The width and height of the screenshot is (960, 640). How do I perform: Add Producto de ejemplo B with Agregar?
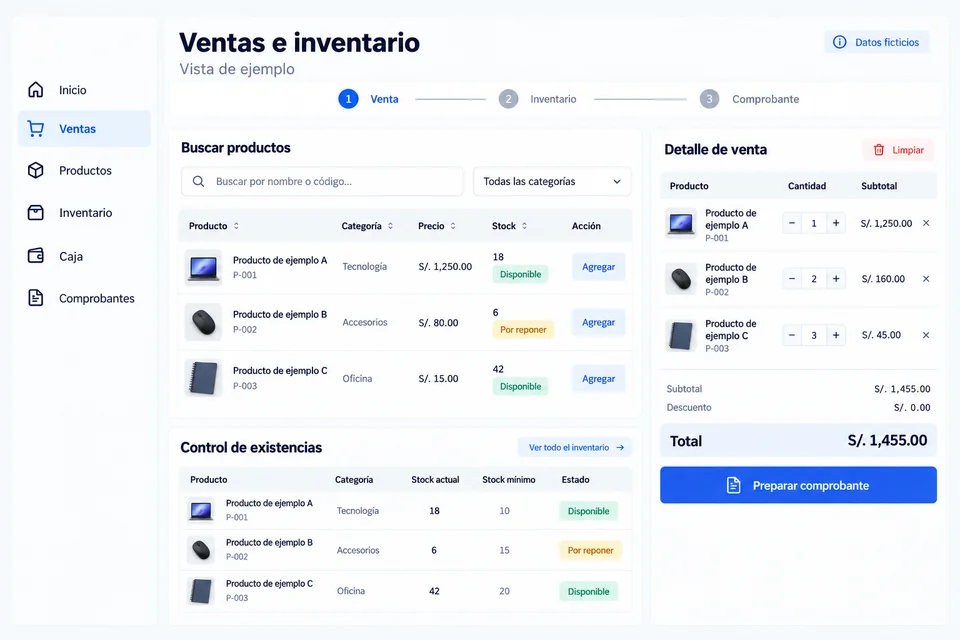point(598,322)
